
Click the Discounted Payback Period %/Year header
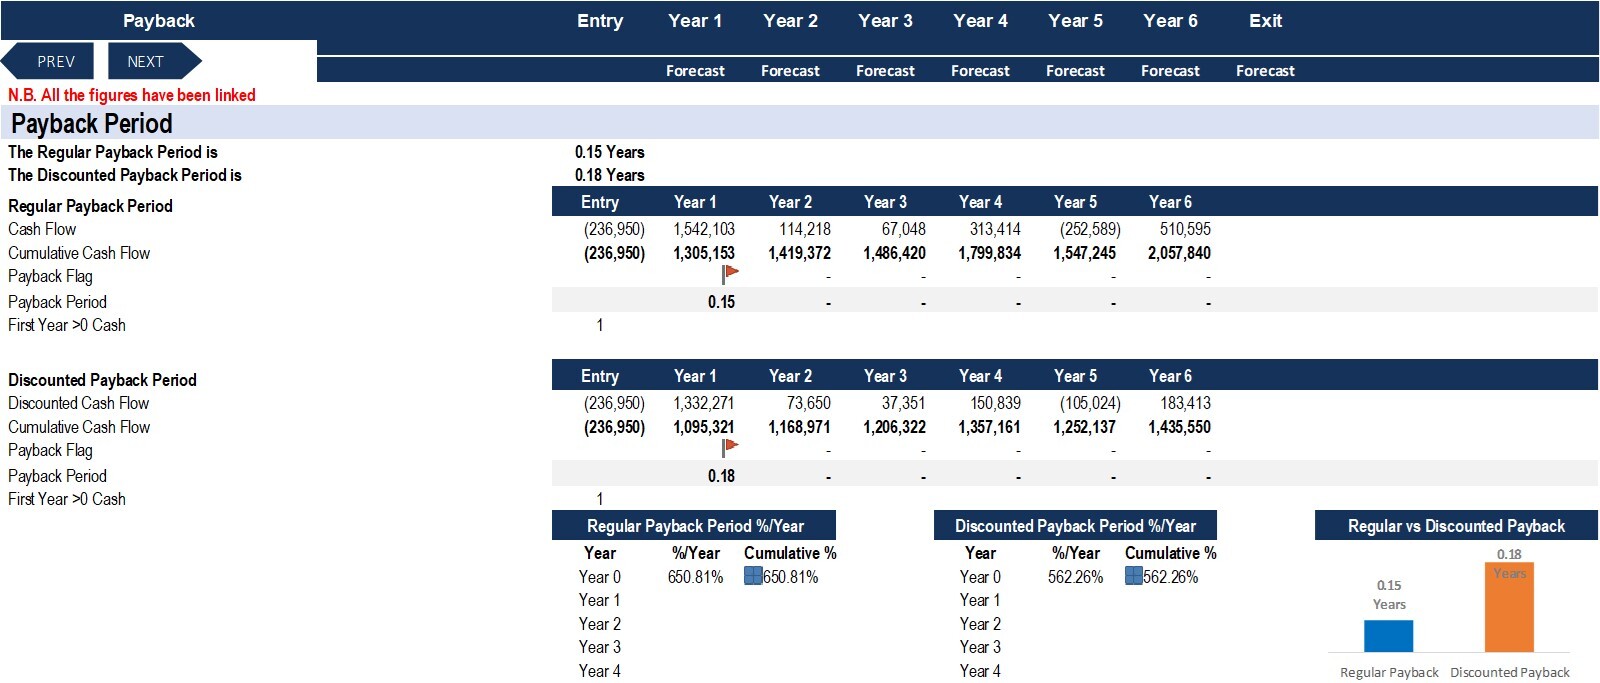(x=1075, y=526)
